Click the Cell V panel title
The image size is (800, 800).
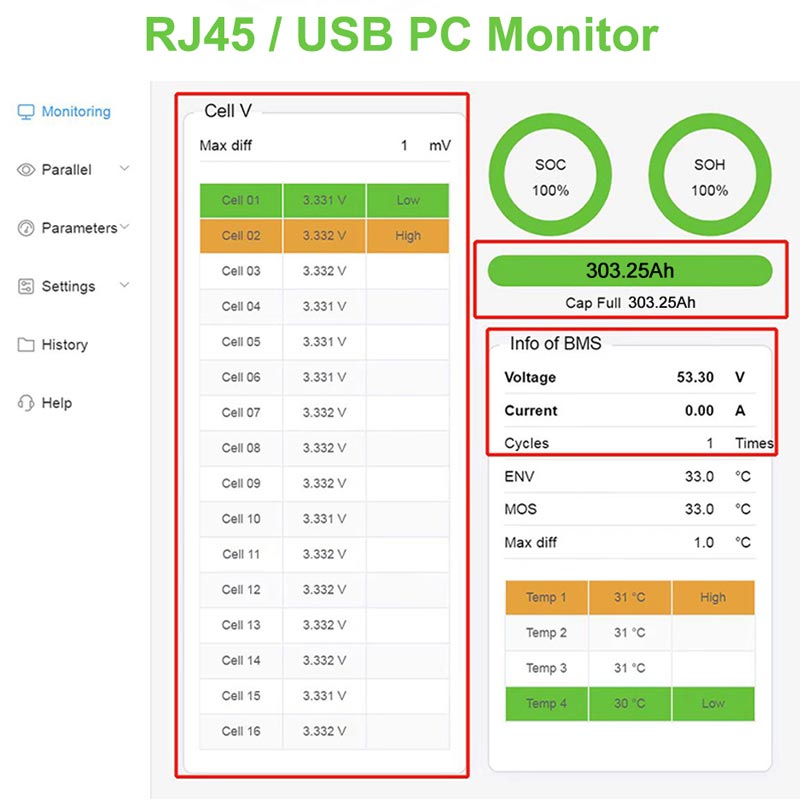[x=228, y=111]
